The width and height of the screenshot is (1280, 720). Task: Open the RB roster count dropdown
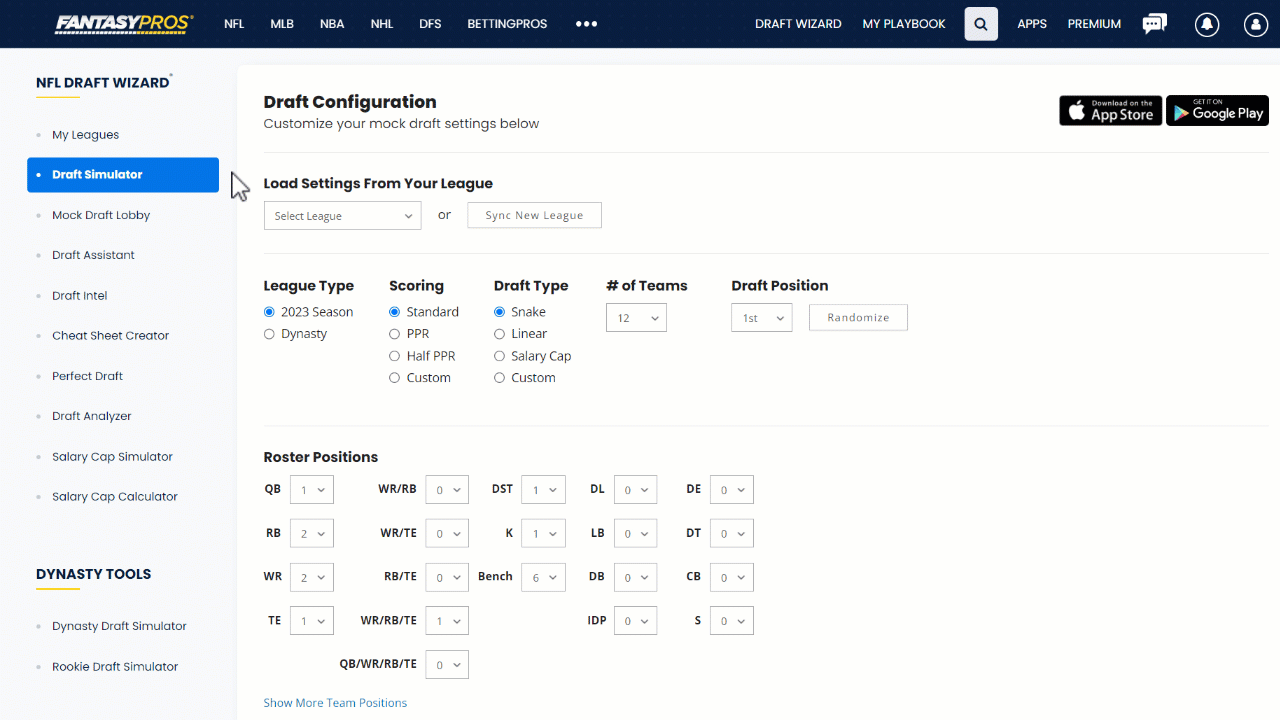(x=312, y=534)
